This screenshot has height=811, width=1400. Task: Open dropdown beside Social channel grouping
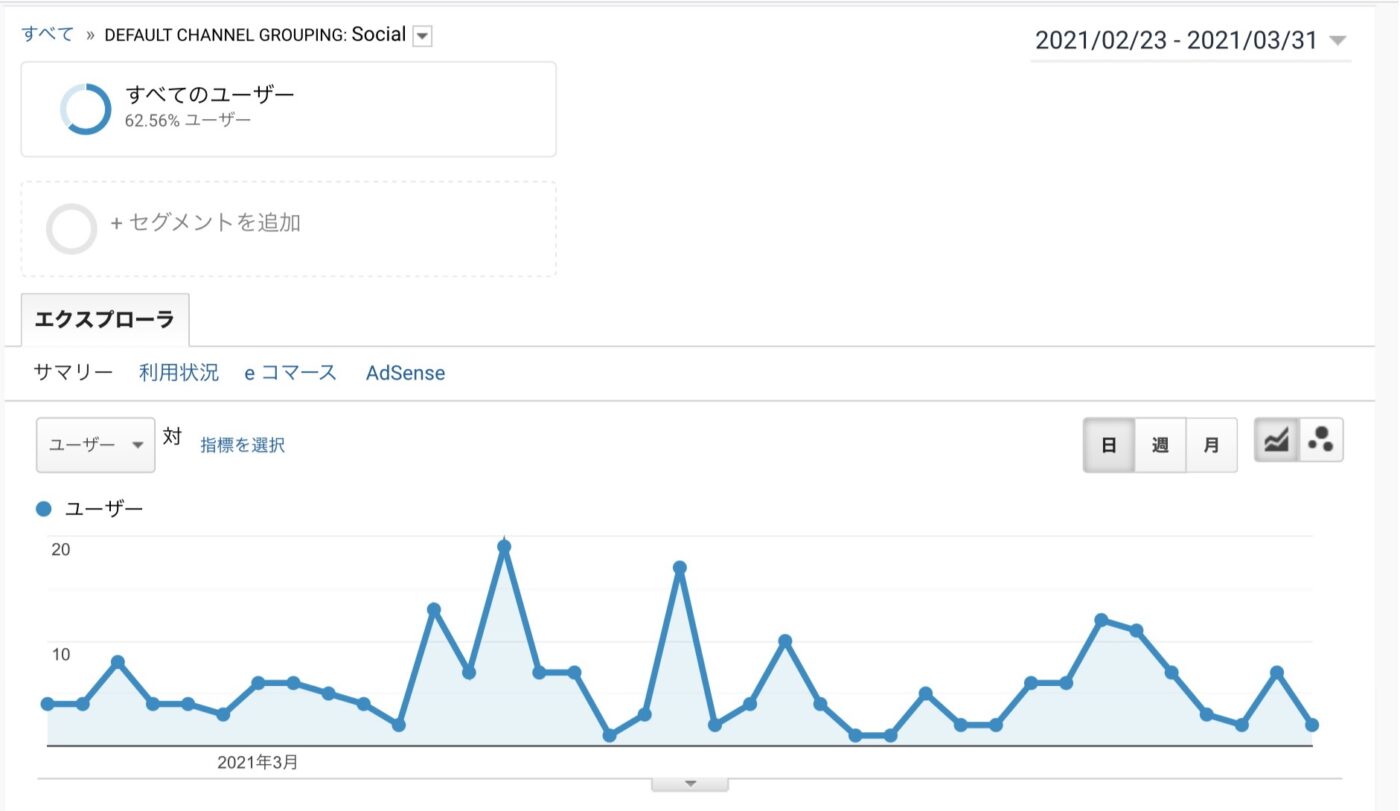coord(422,36)
